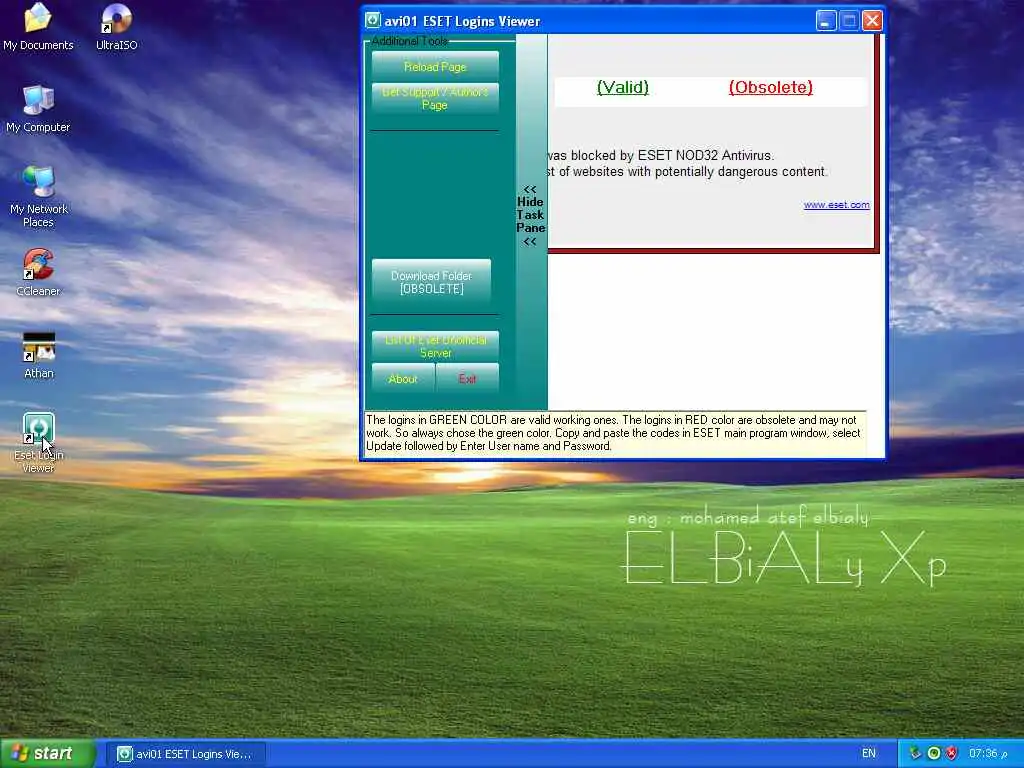Open My Documents desktop icon

[x=38, y=27]
